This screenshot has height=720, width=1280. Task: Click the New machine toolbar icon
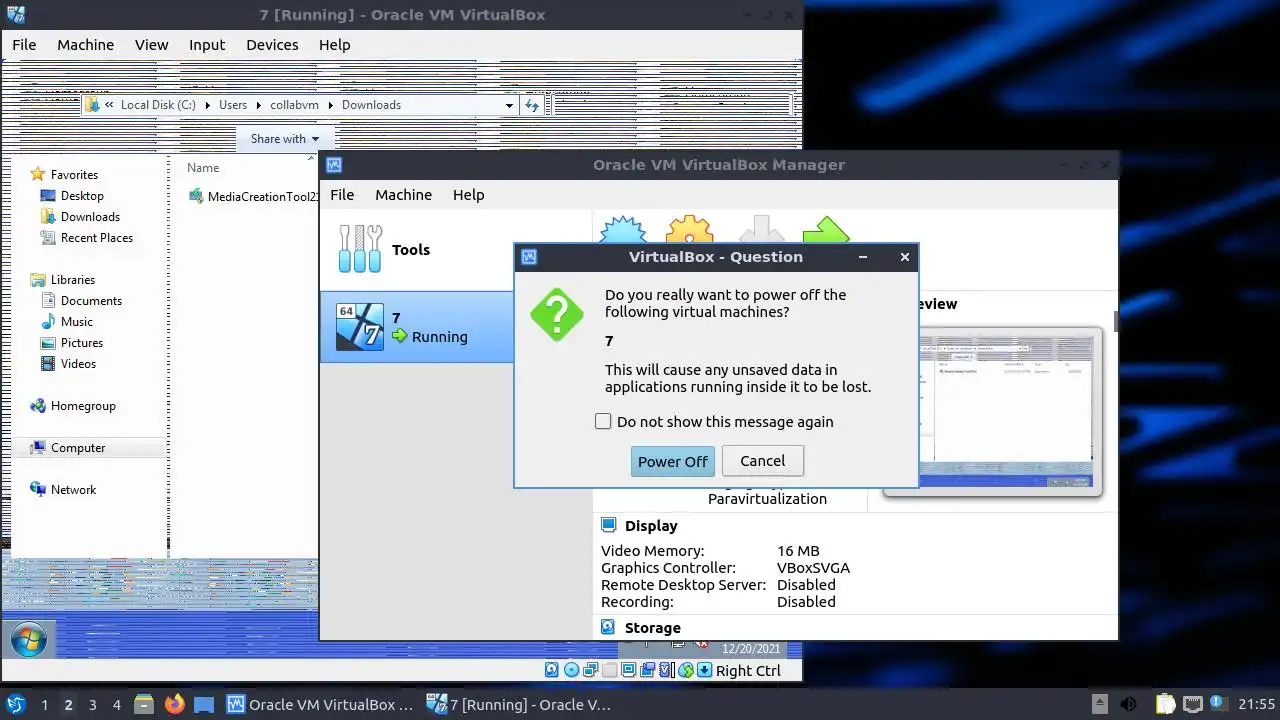click(x=623, y=230)
